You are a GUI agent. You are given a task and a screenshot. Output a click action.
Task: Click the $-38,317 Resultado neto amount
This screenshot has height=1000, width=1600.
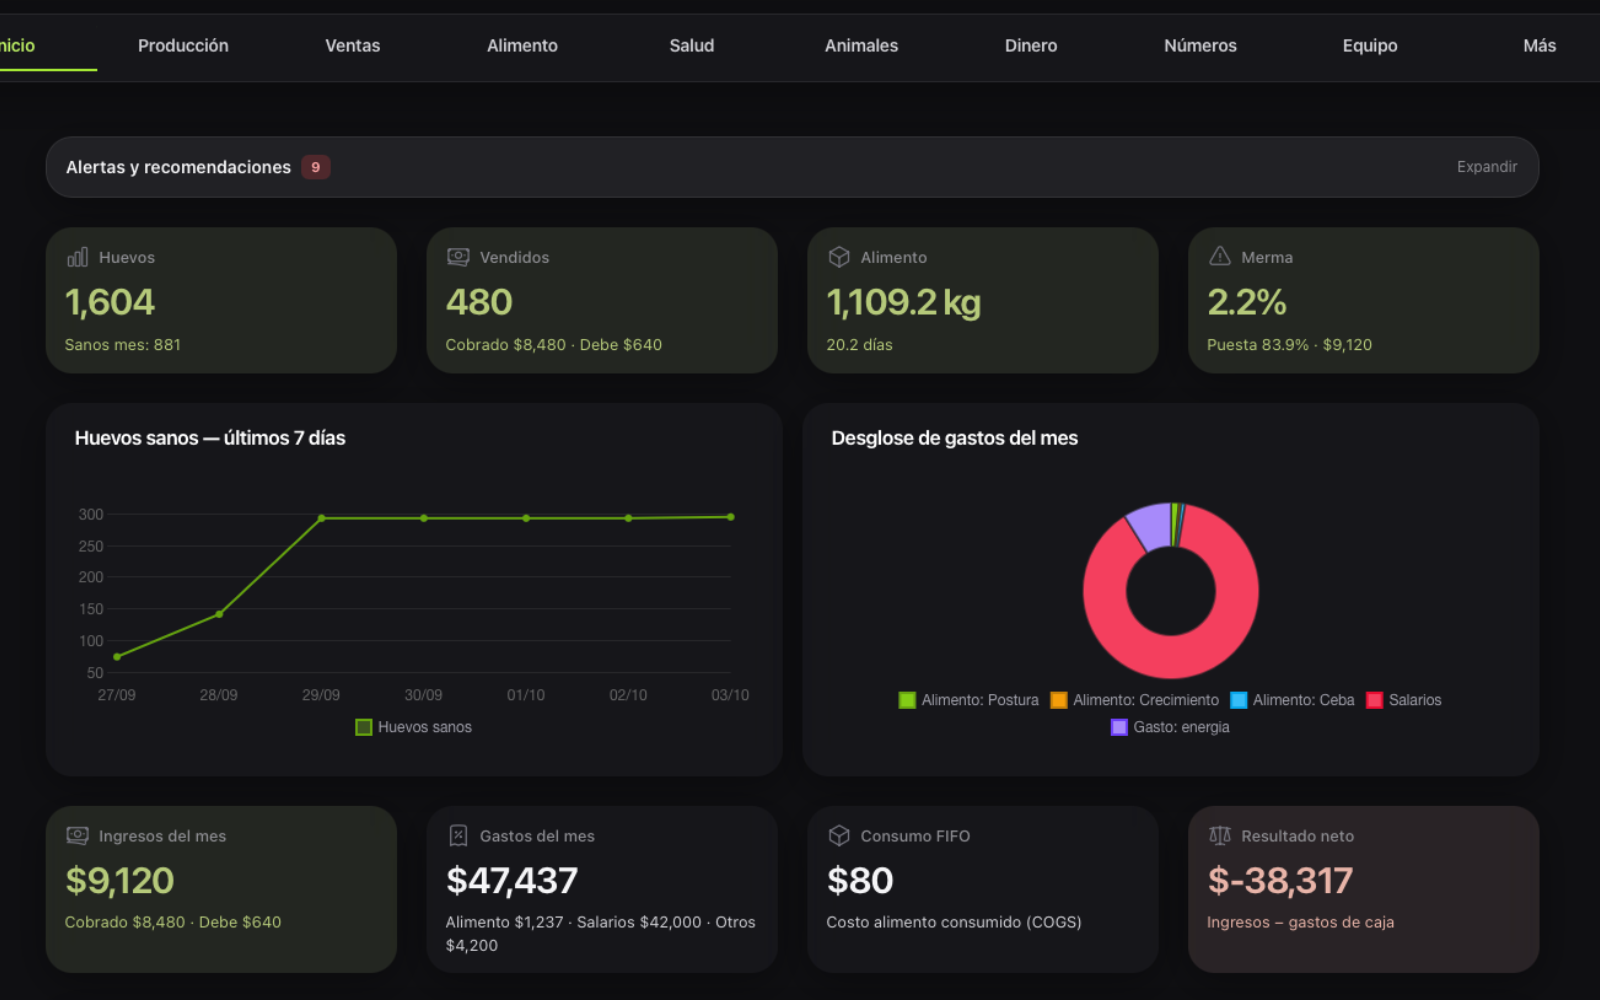coord(1280,880)
